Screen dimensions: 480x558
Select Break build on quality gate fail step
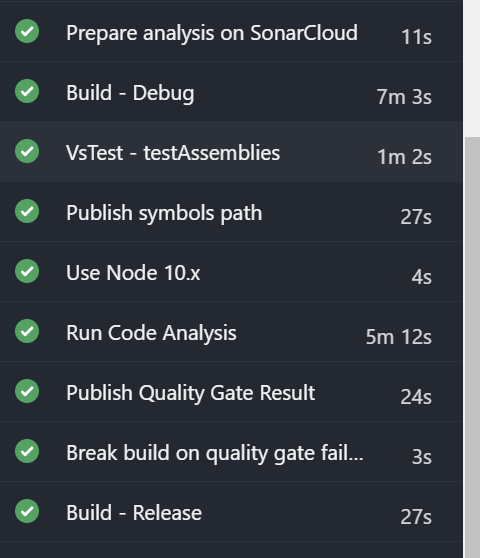(231, 452)
